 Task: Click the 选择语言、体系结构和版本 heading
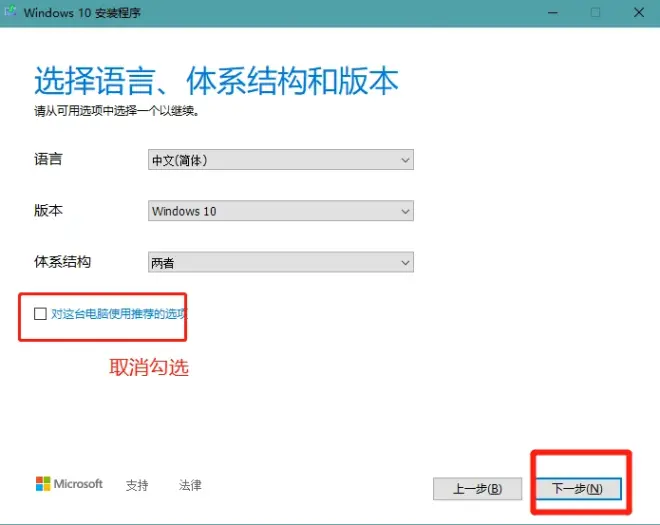pyautogui.click(x=216, y=81)
